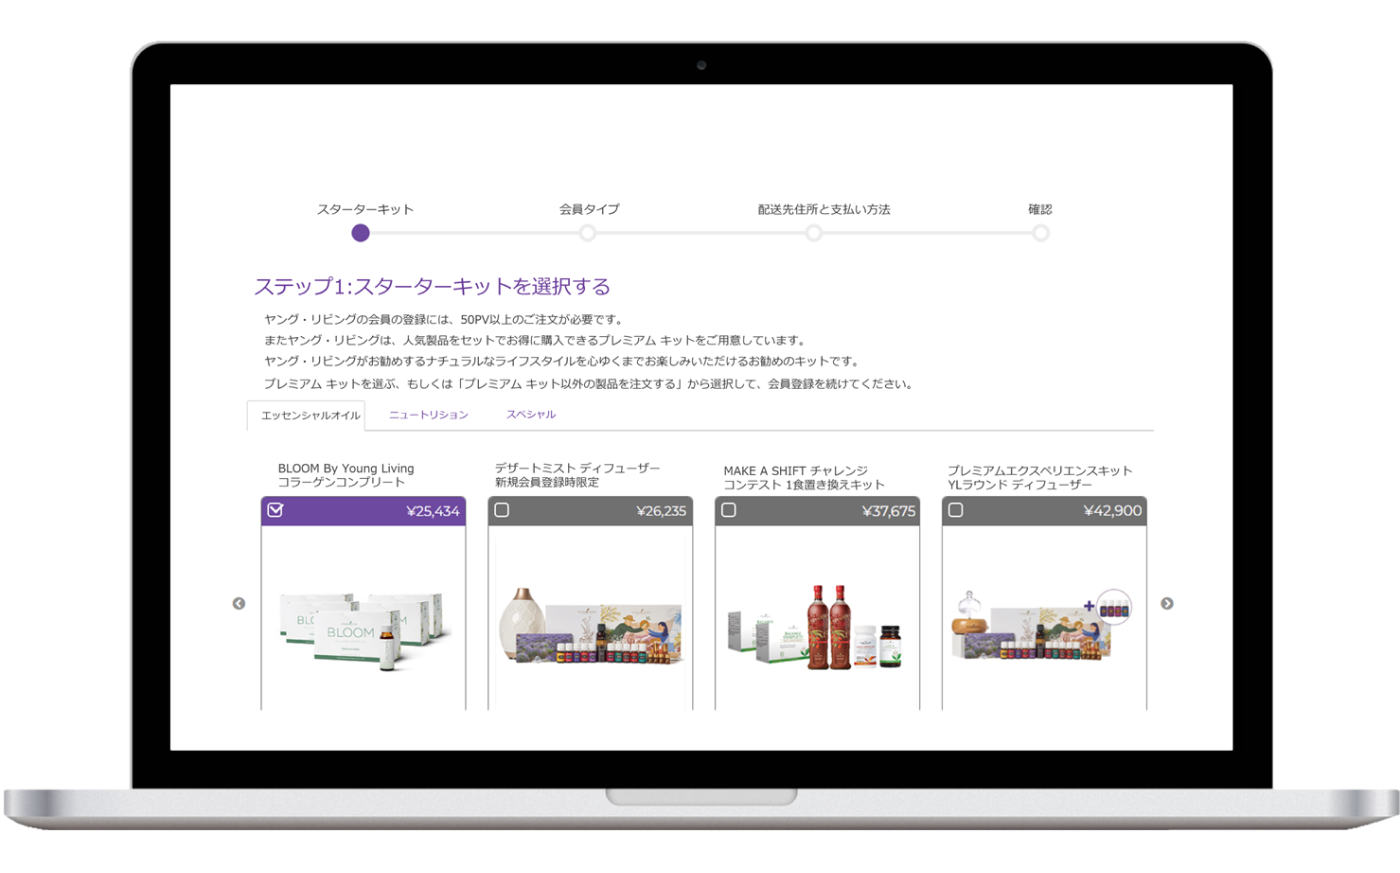Go to the 確認 step circle

coord(1041,233)
